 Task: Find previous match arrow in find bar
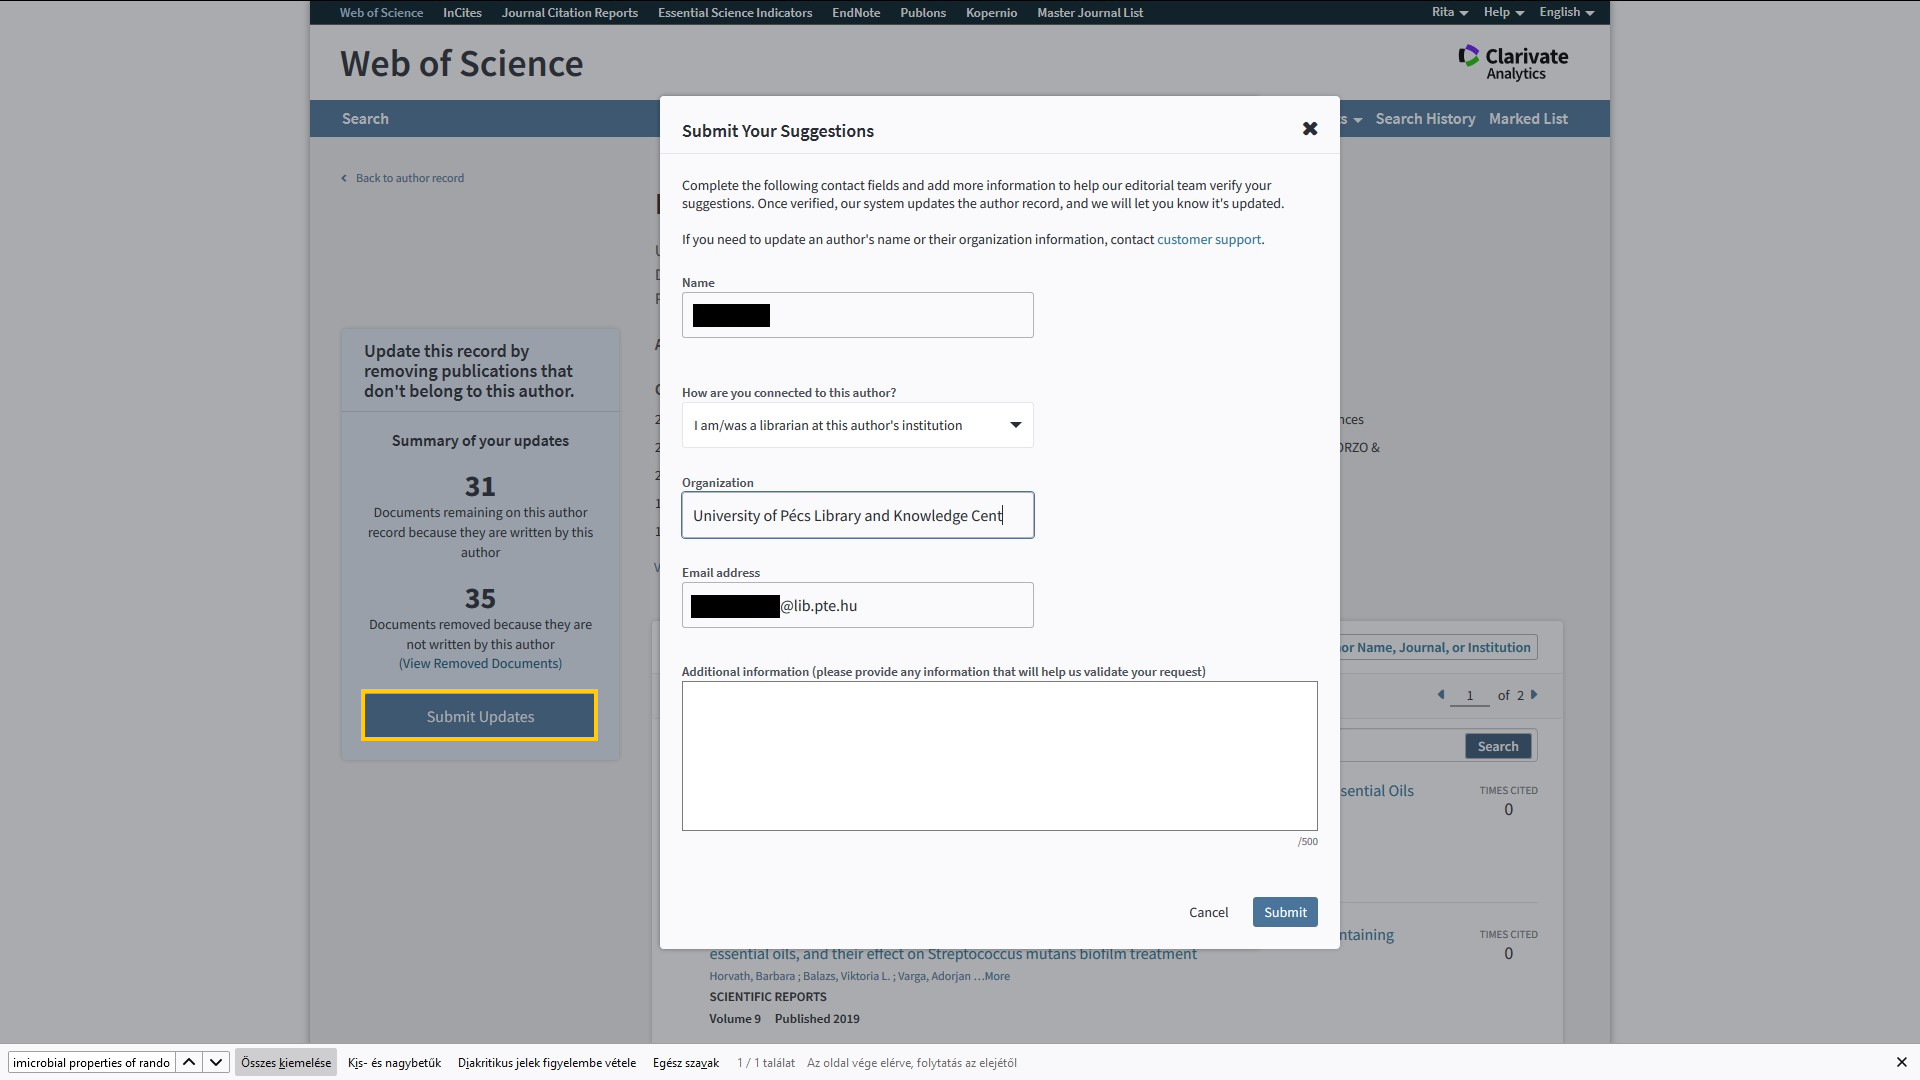click(188, 1062)
